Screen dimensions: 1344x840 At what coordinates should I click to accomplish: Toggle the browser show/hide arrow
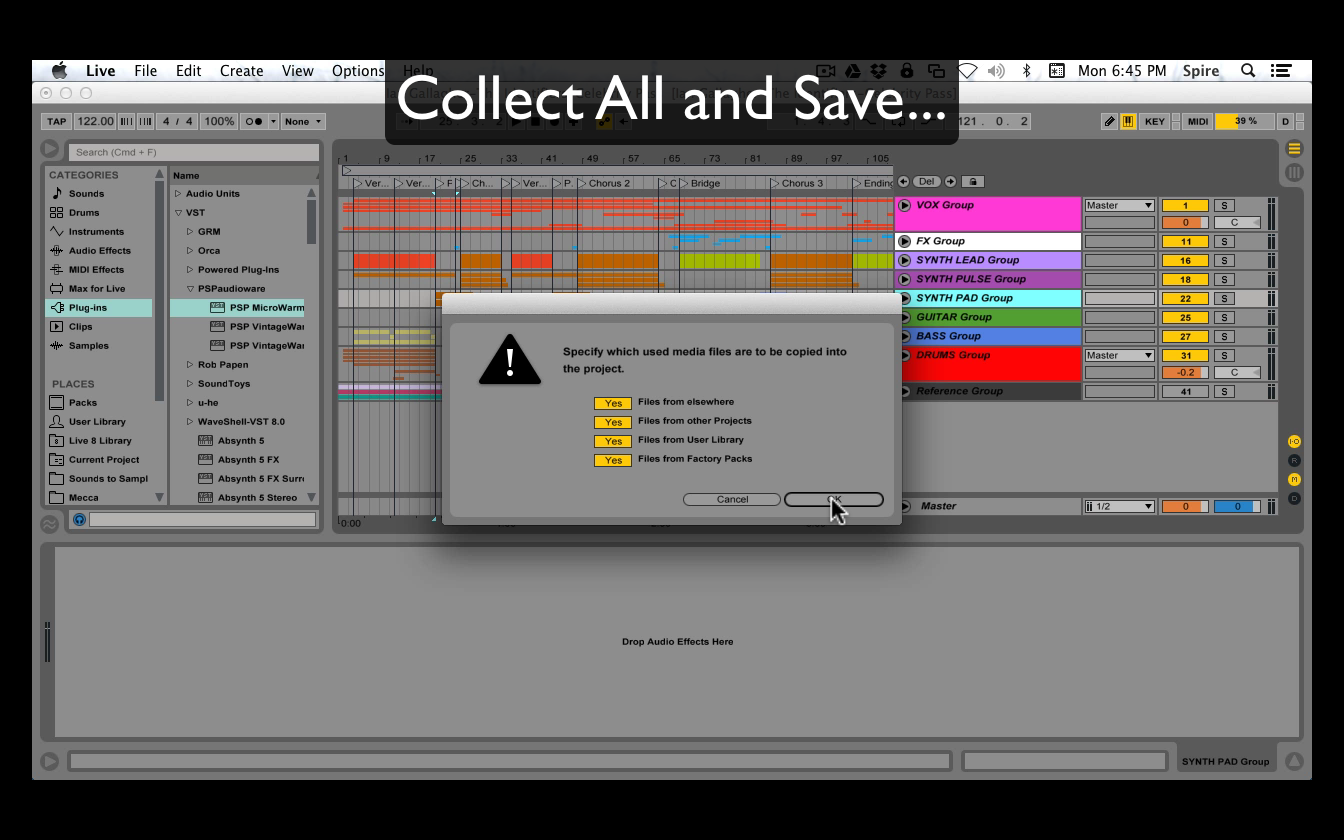(x=49, y=149)
